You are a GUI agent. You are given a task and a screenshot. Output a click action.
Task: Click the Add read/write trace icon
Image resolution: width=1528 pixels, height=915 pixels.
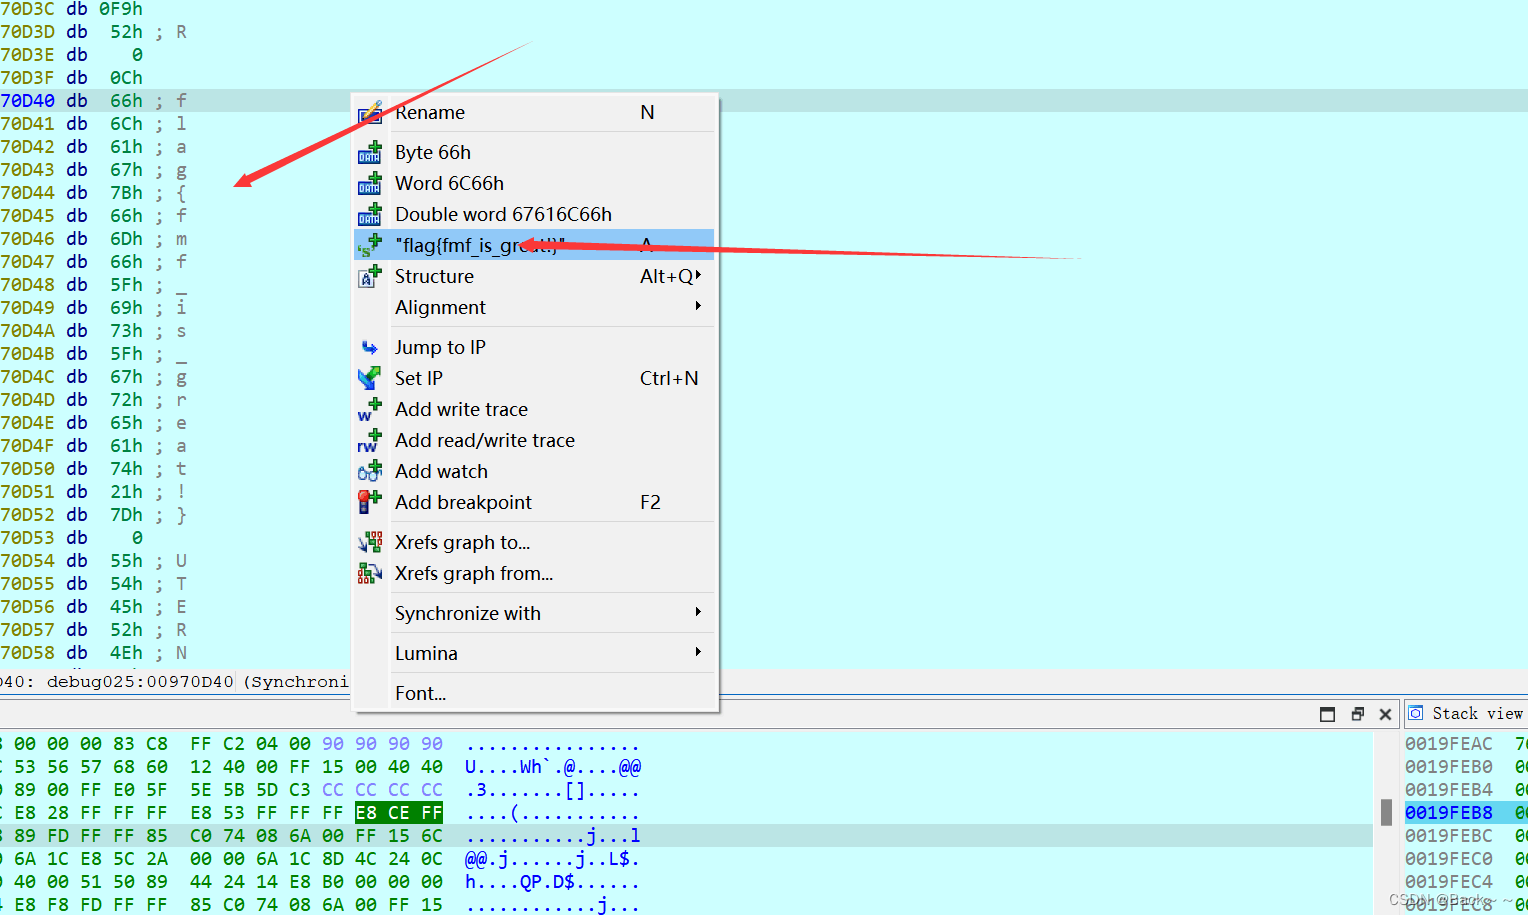click(370, 440)
